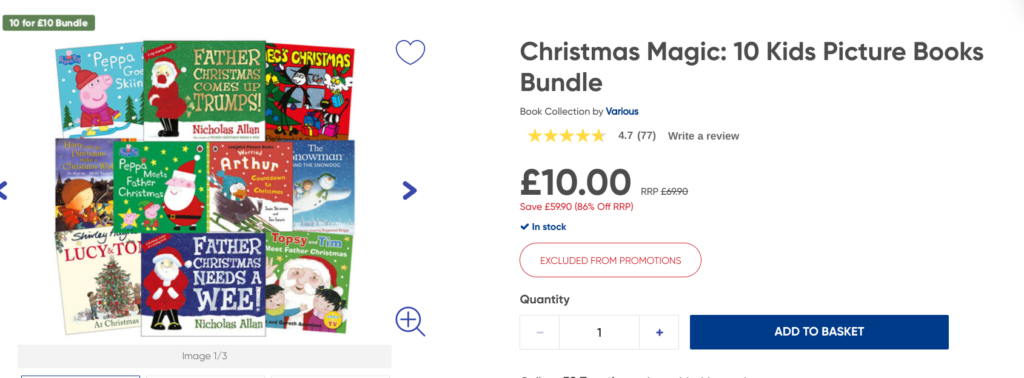Click the 10 for £10 Bundle tag
The height and width of the screenshot is (378, 1024).
(x=49, y=23)
